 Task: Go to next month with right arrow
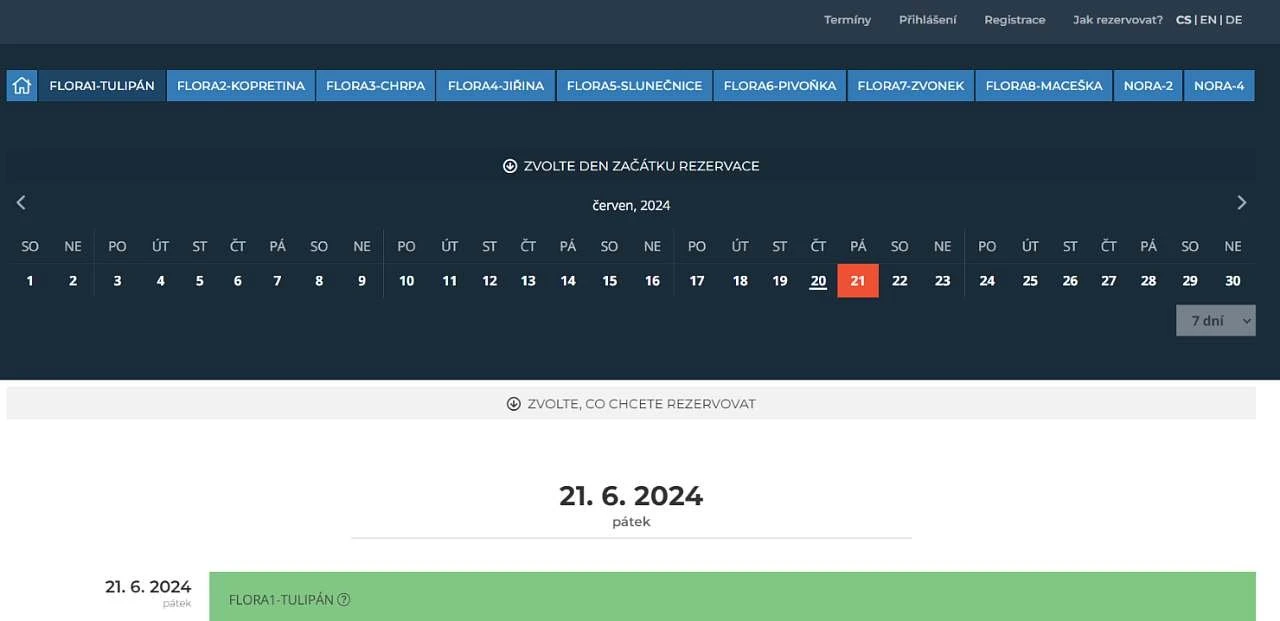1241,203
